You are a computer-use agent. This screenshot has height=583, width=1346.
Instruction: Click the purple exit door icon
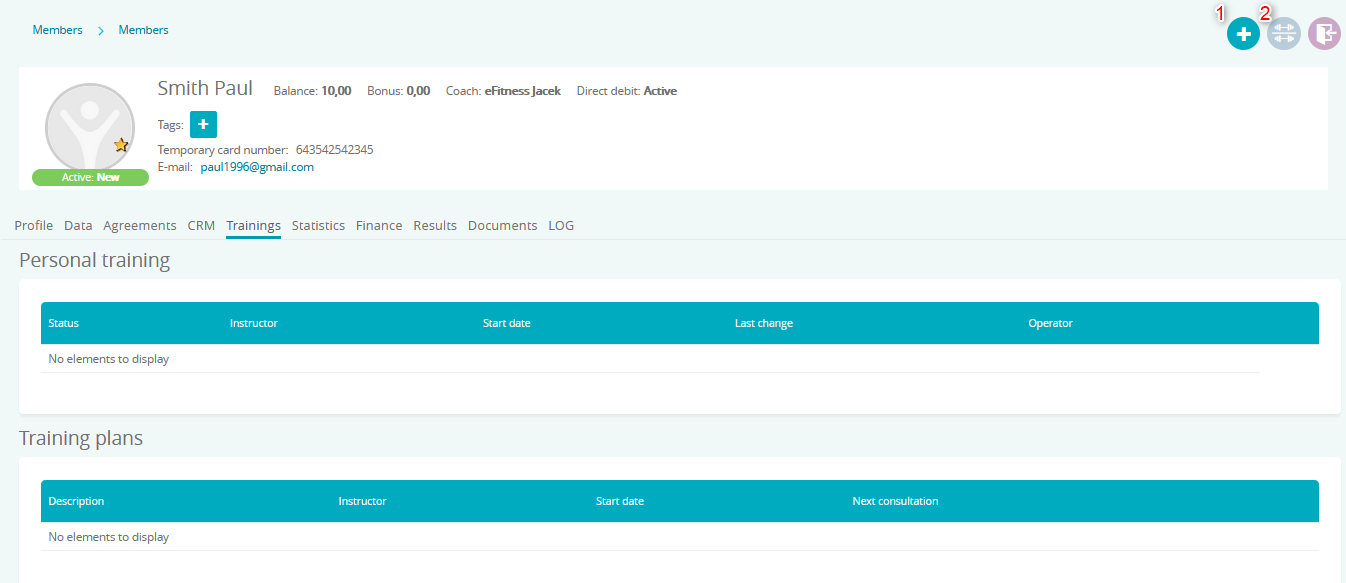[1324, 34]
